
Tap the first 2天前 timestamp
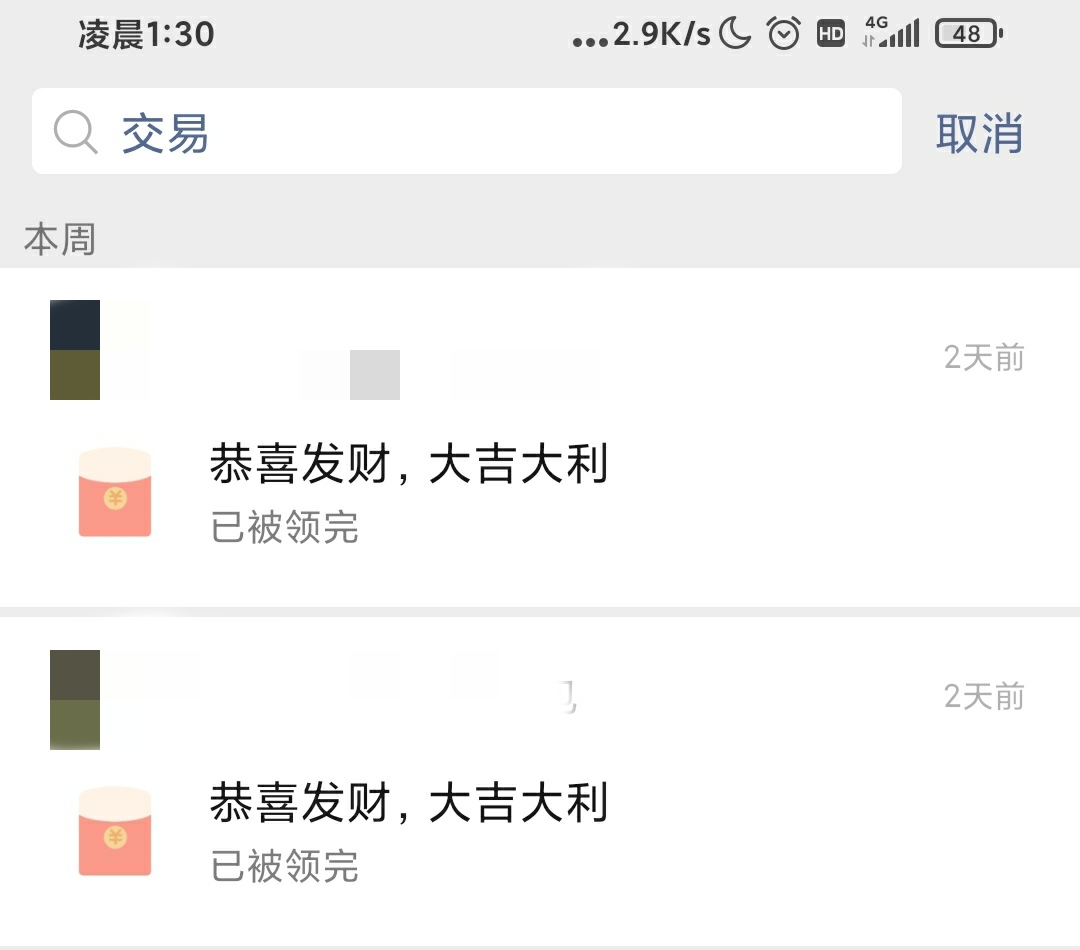coord(984,358)
